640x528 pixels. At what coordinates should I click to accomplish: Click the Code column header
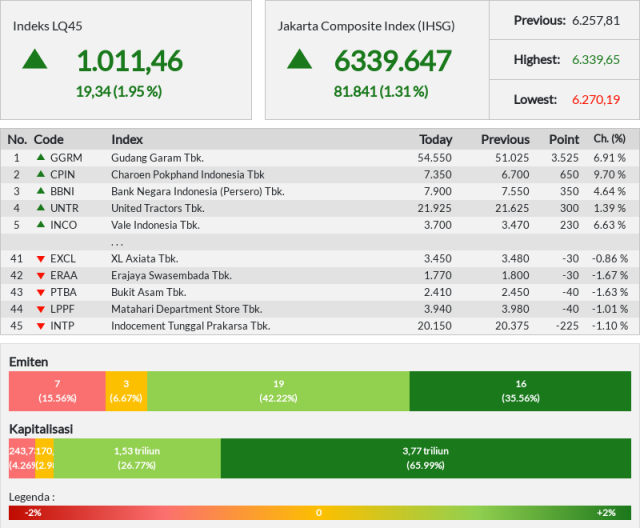[49, 140]
